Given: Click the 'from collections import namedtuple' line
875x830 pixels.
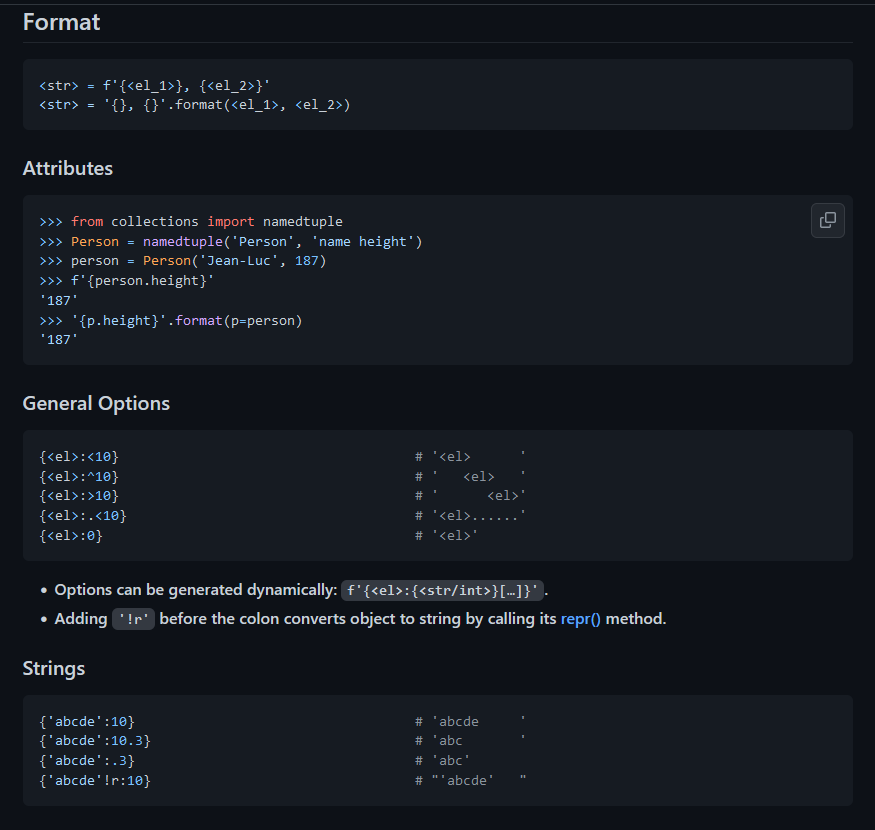Looking at the screenshot, I should pyautogui.click(x=191, y=221).
